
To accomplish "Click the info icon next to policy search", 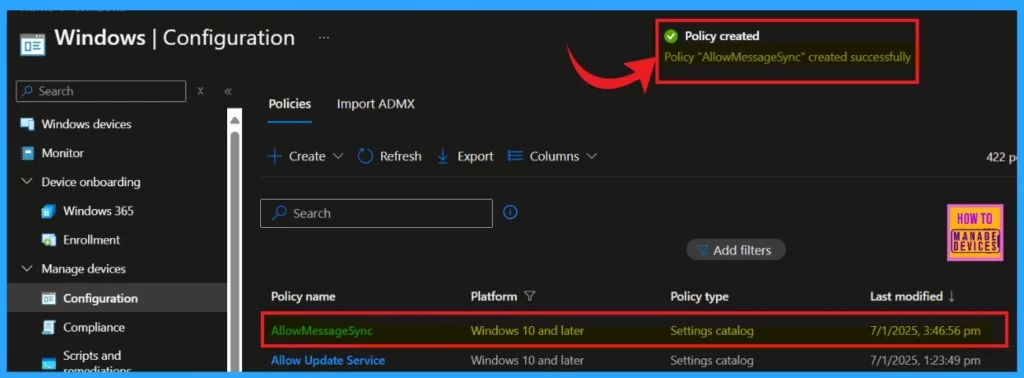I will point(511,213).
